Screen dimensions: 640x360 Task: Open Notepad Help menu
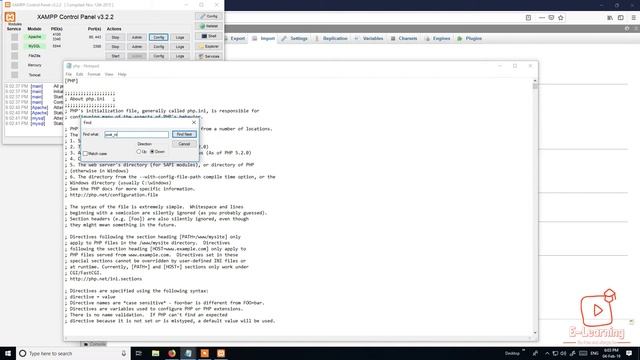122,74
